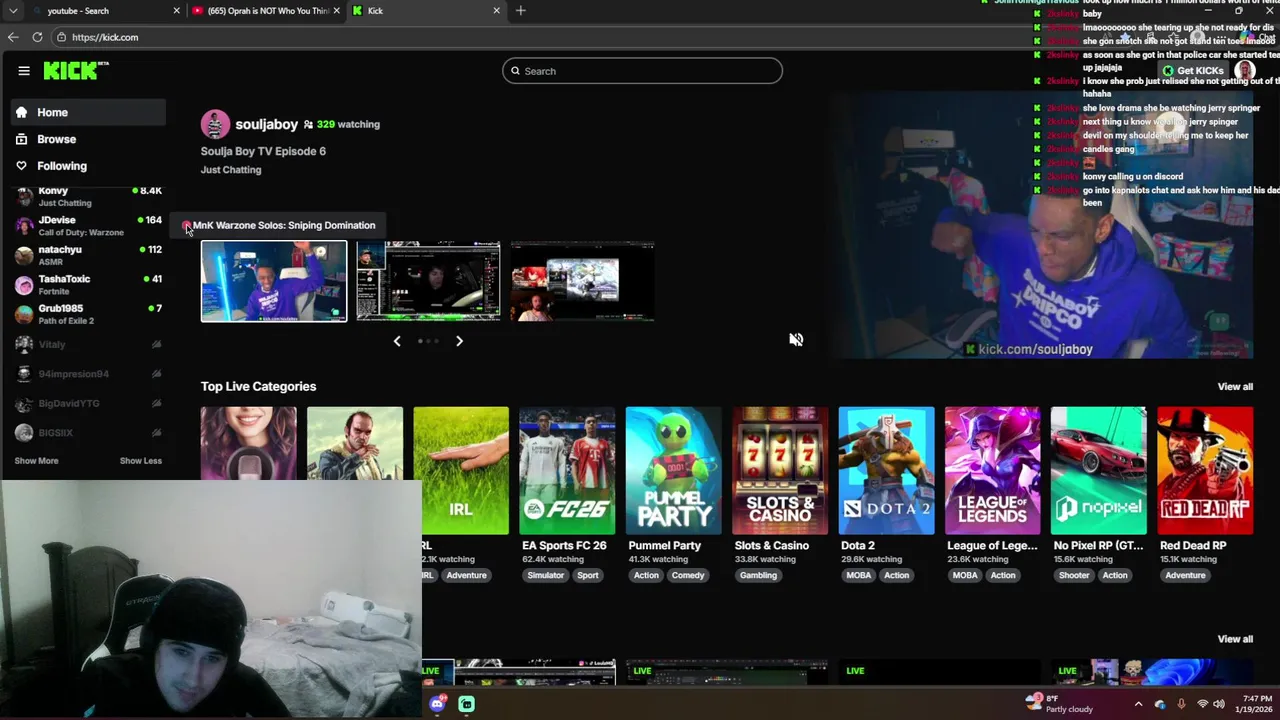Select the first featured stream thumbnail
This screenshot has height=720, width=1280.
tap(274, 281)
